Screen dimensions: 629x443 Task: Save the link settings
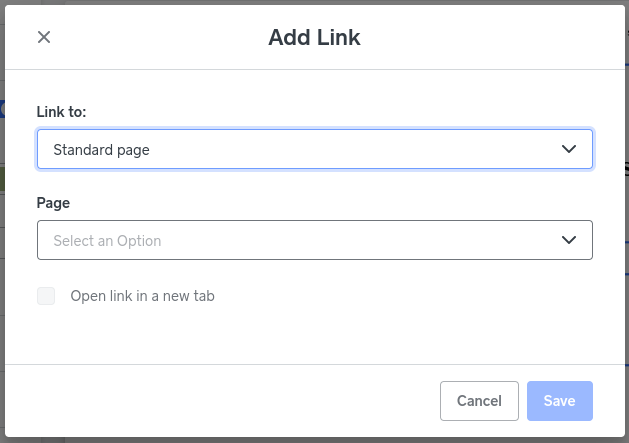coord(559,401)
